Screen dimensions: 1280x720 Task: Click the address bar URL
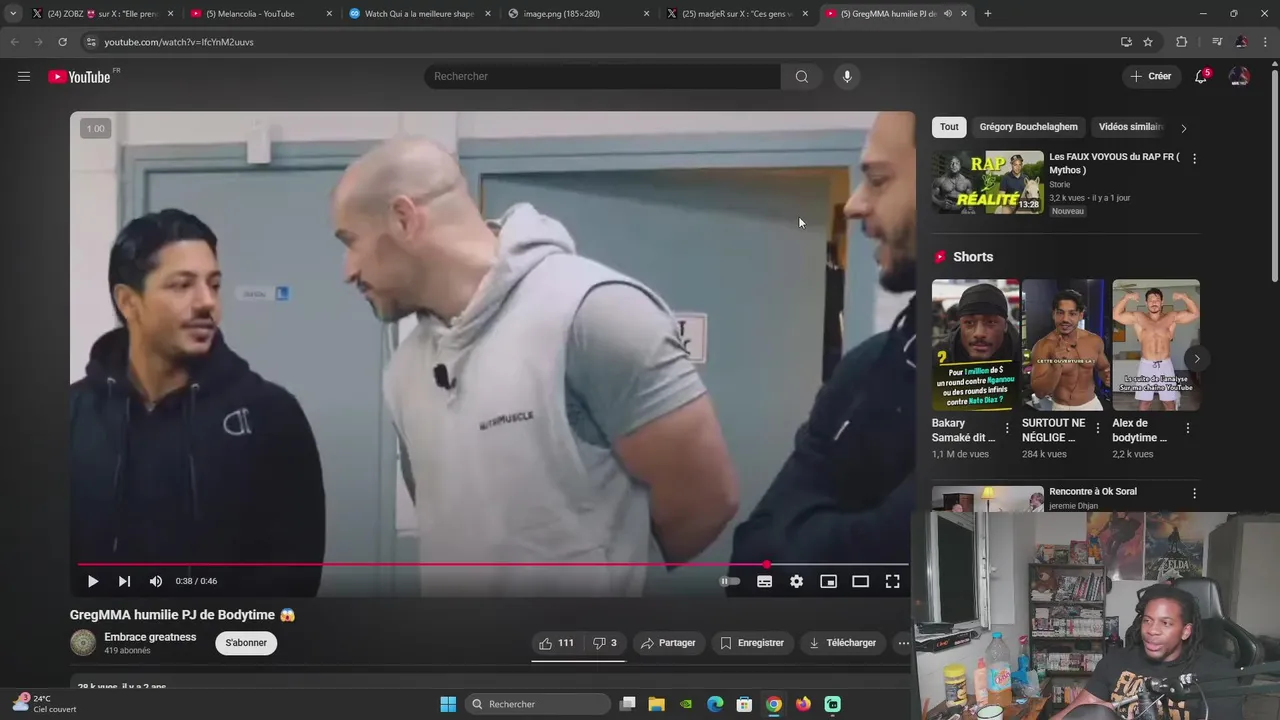pos(179,42)
